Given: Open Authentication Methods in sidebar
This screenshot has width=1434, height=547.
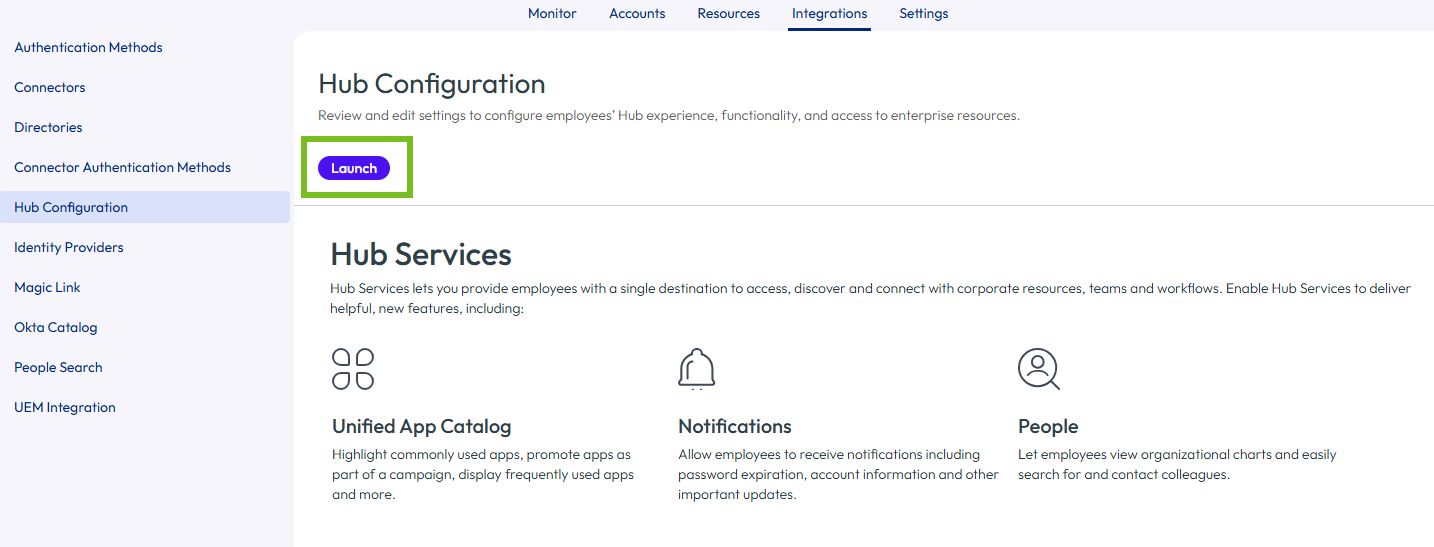Looking at the screenshot, I should tap(145, 47).
